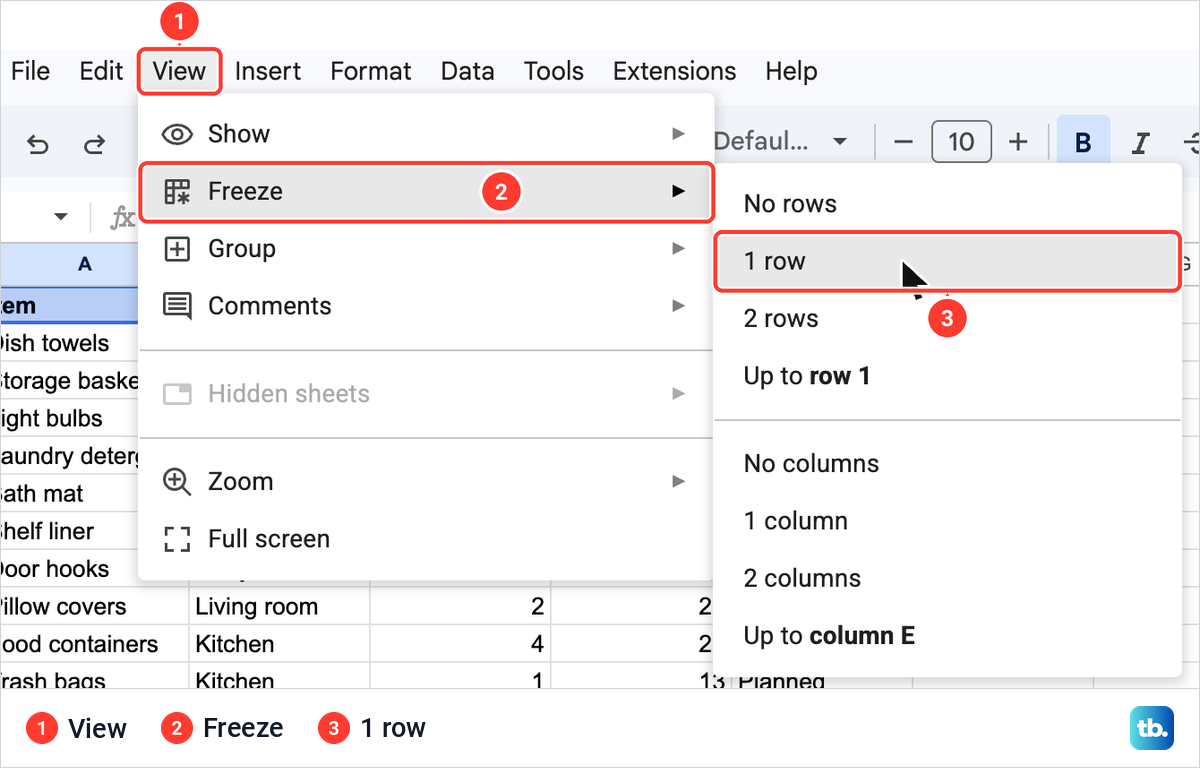Open the Extensions menu
The image size is (1200, 768).
(675, 71)
